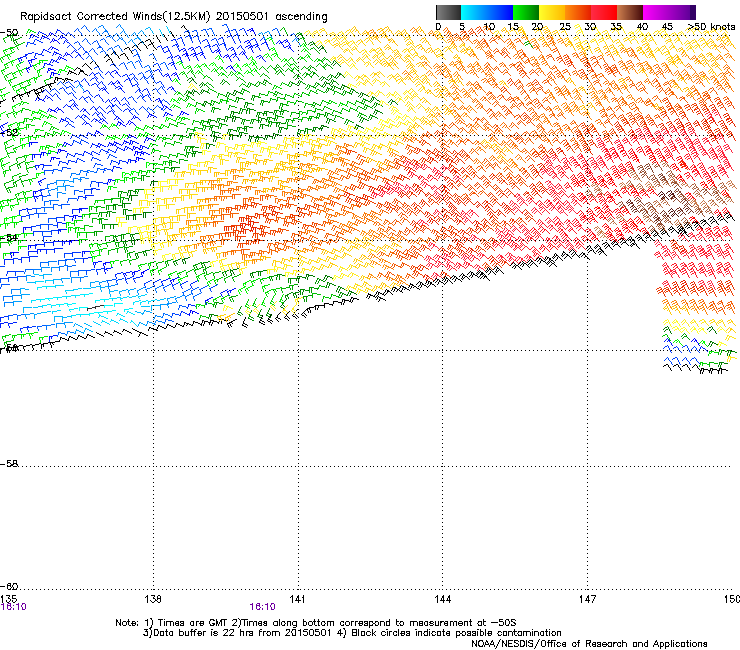Pick the orange 25-30 knots legend segment
Viewport: 740px width, 650px height.
[578, 12]
